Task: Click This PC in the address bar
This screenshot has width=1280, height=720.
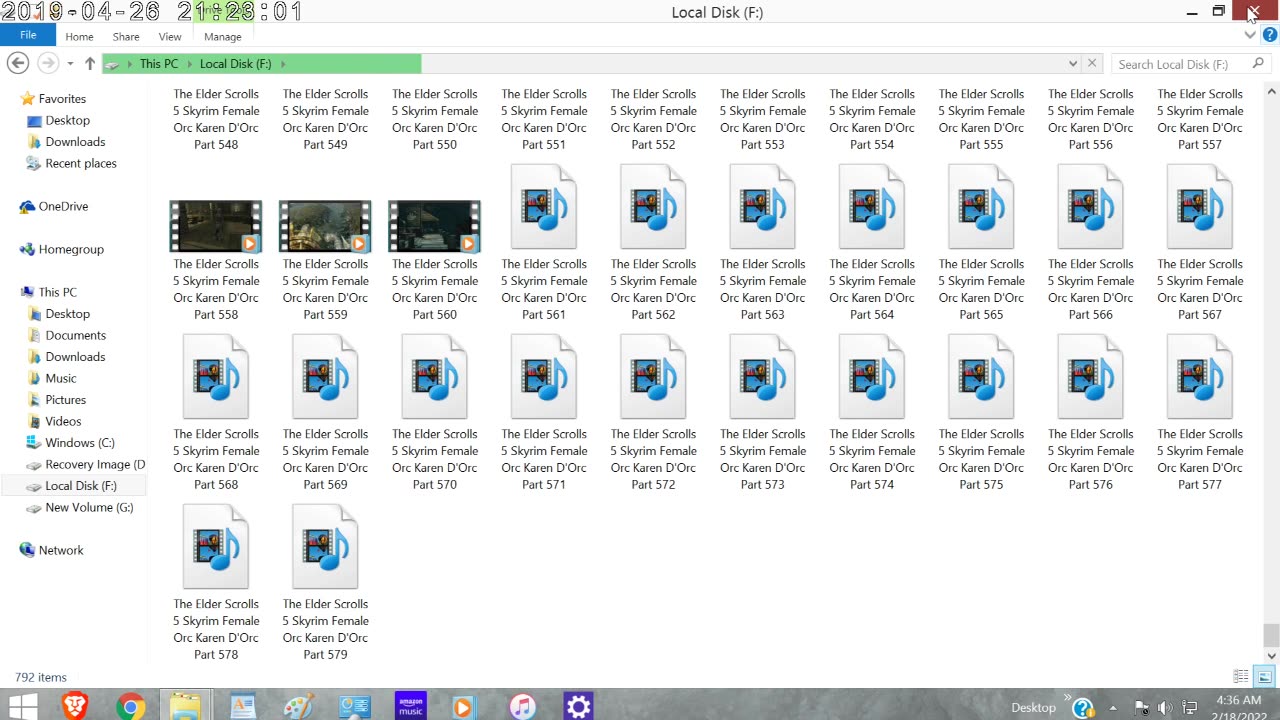Action: (x=159, y=64)
